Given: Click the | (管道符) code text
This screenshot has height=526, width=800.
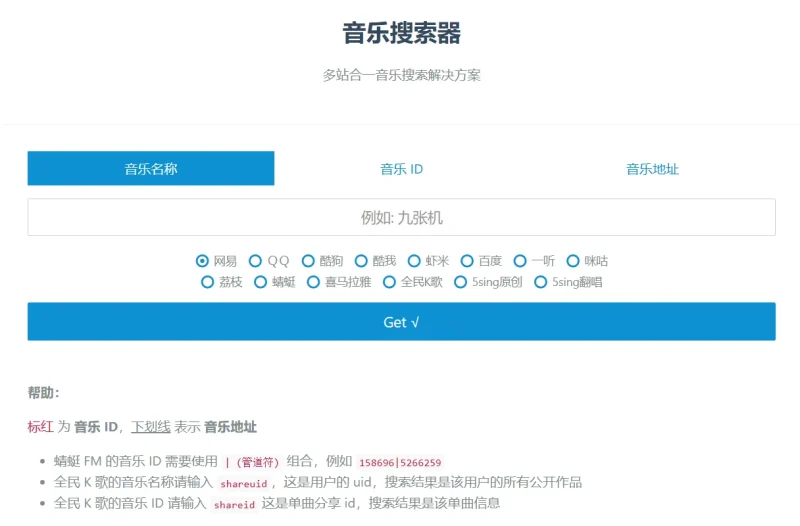Looking at the screenshot, I should pos(252,462).
